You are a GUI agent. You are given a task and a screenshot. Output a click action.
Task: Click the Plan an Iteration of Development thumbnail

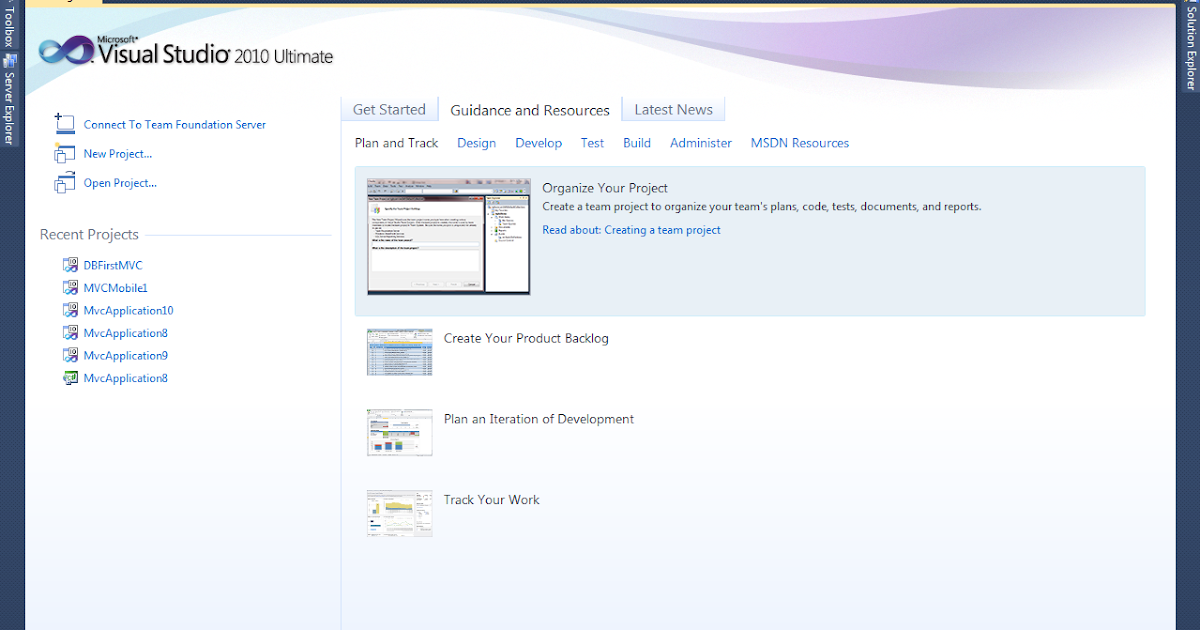coord(399,432)
